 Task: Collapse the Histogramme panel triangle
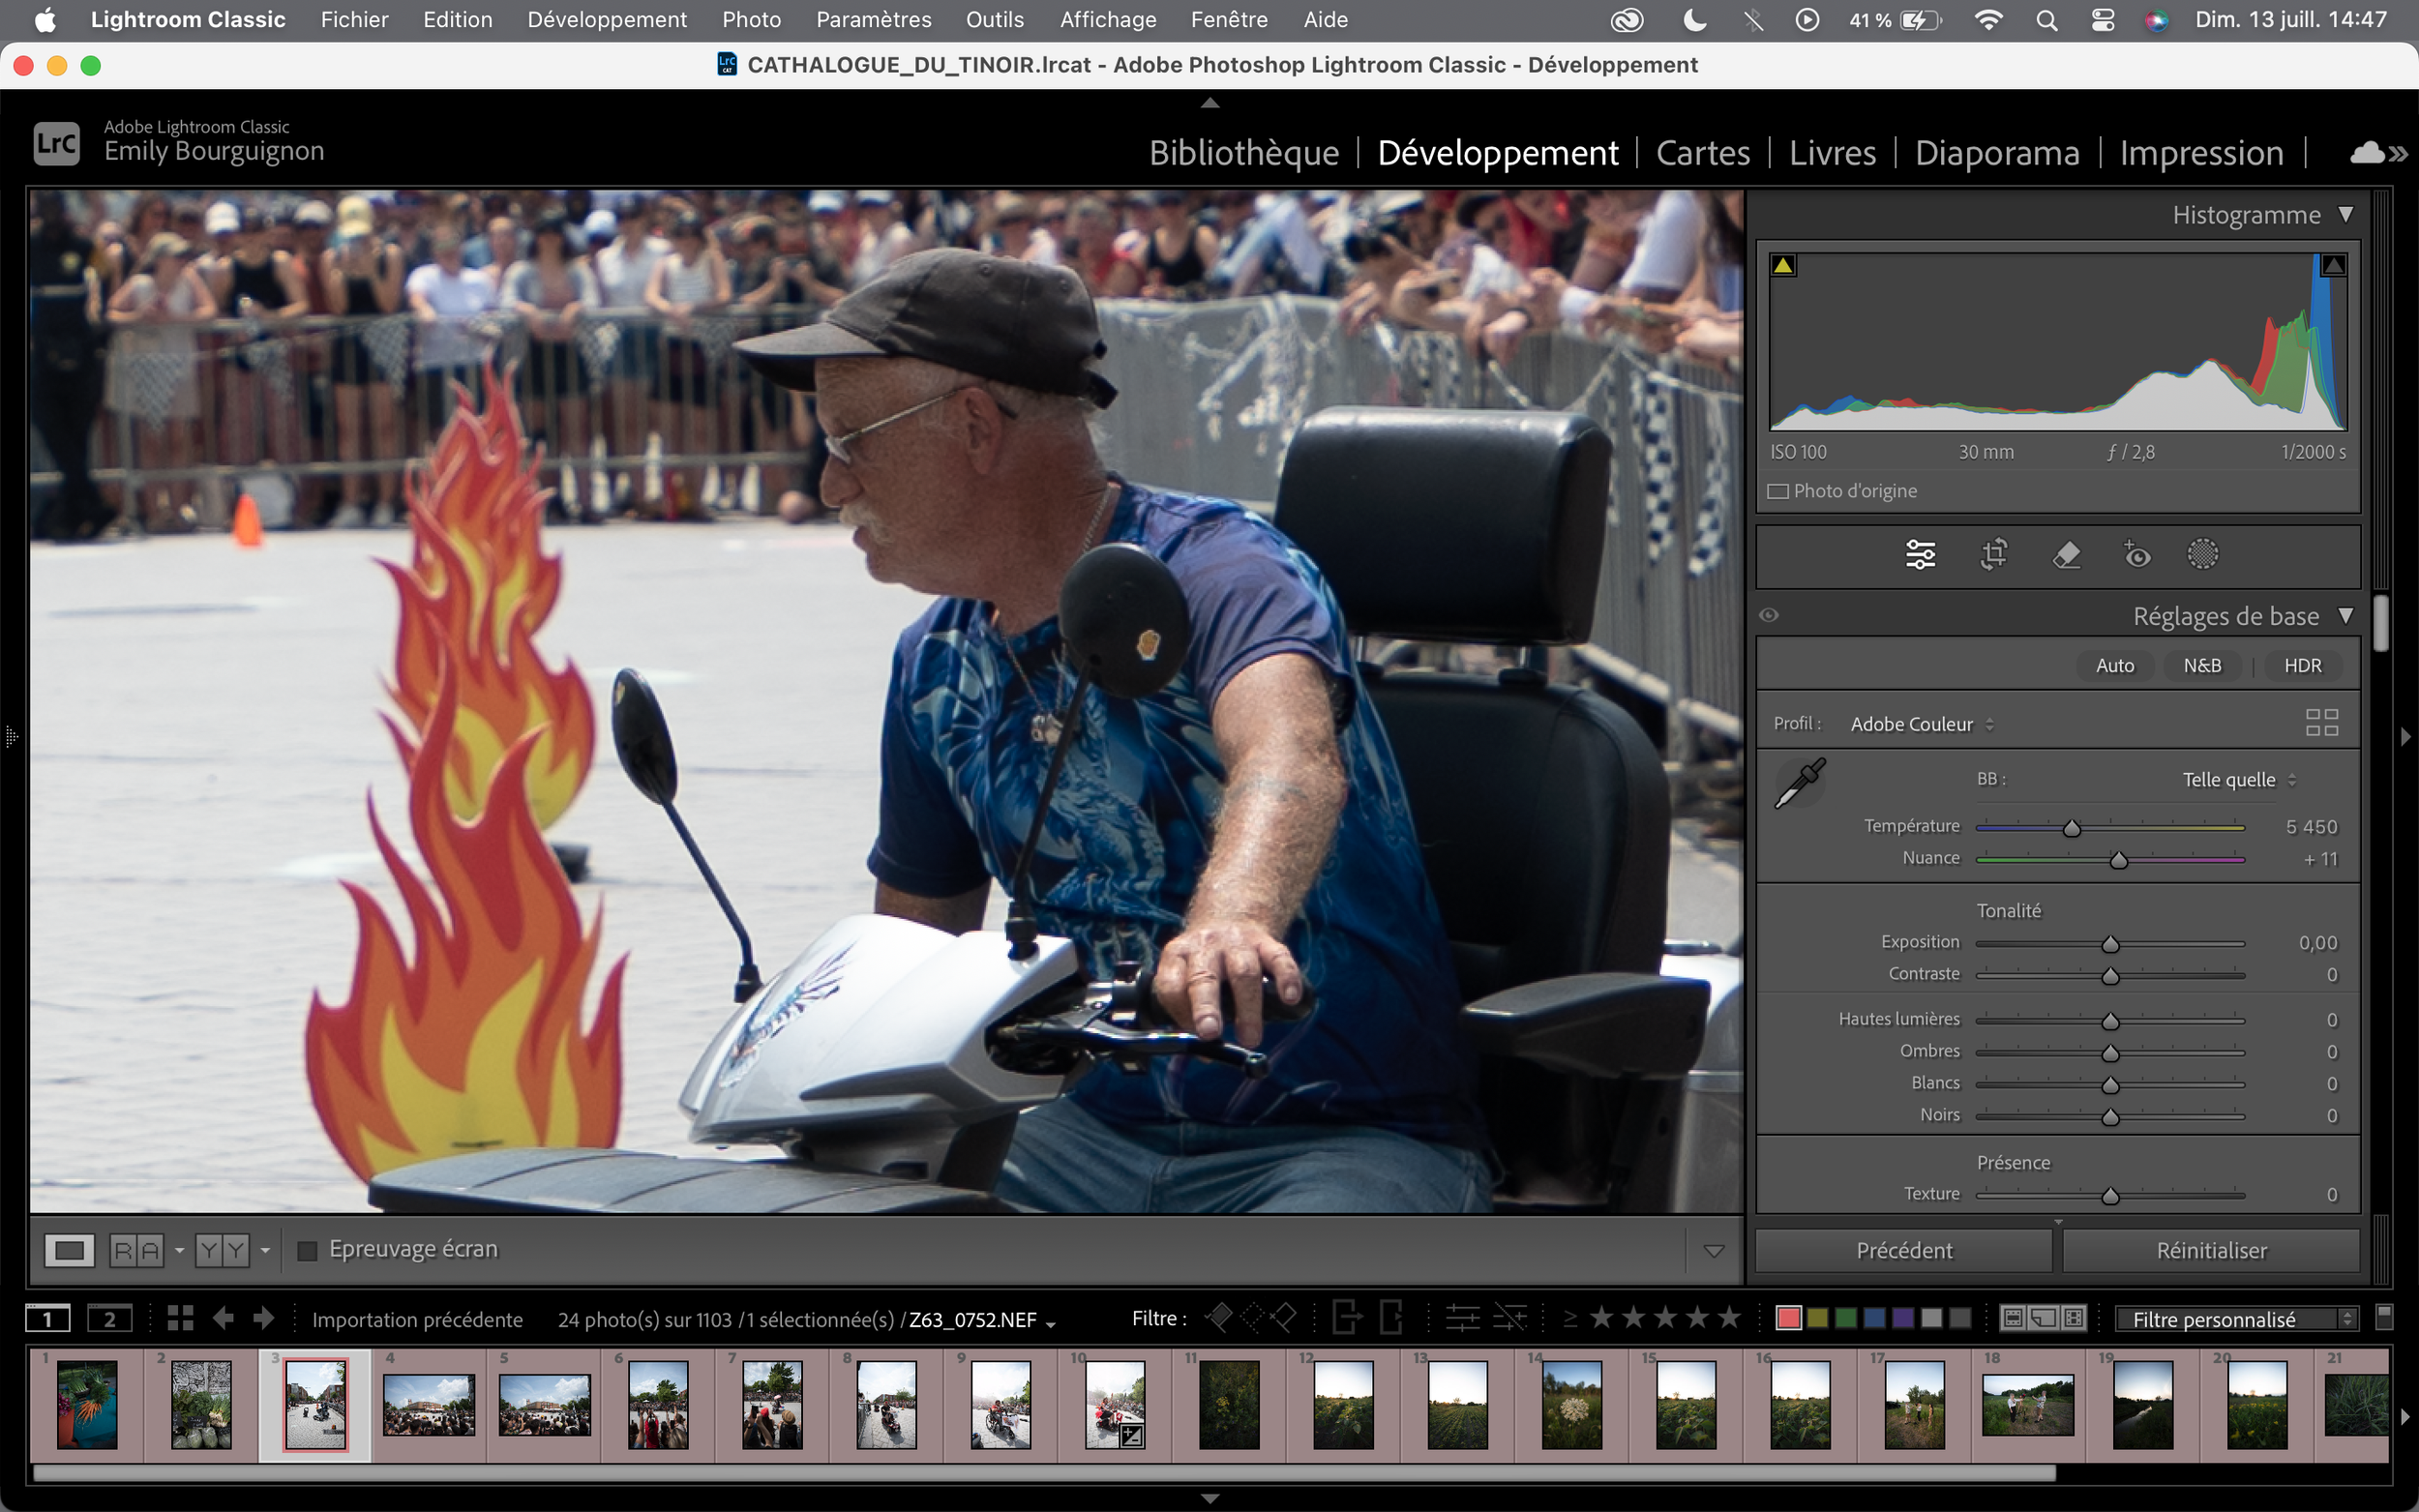2345,214
